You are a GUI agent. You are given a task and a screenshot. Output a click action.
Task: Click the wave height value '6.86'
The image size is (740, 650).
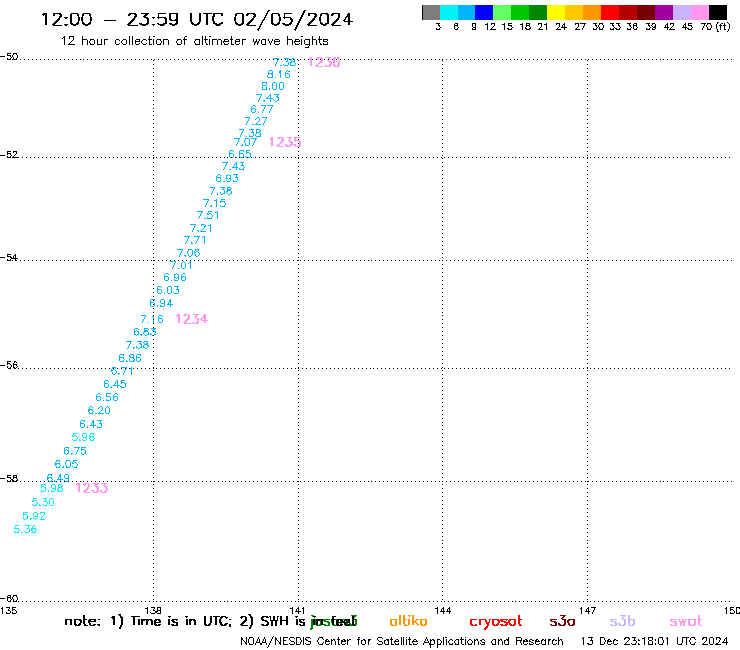point(130,358)
